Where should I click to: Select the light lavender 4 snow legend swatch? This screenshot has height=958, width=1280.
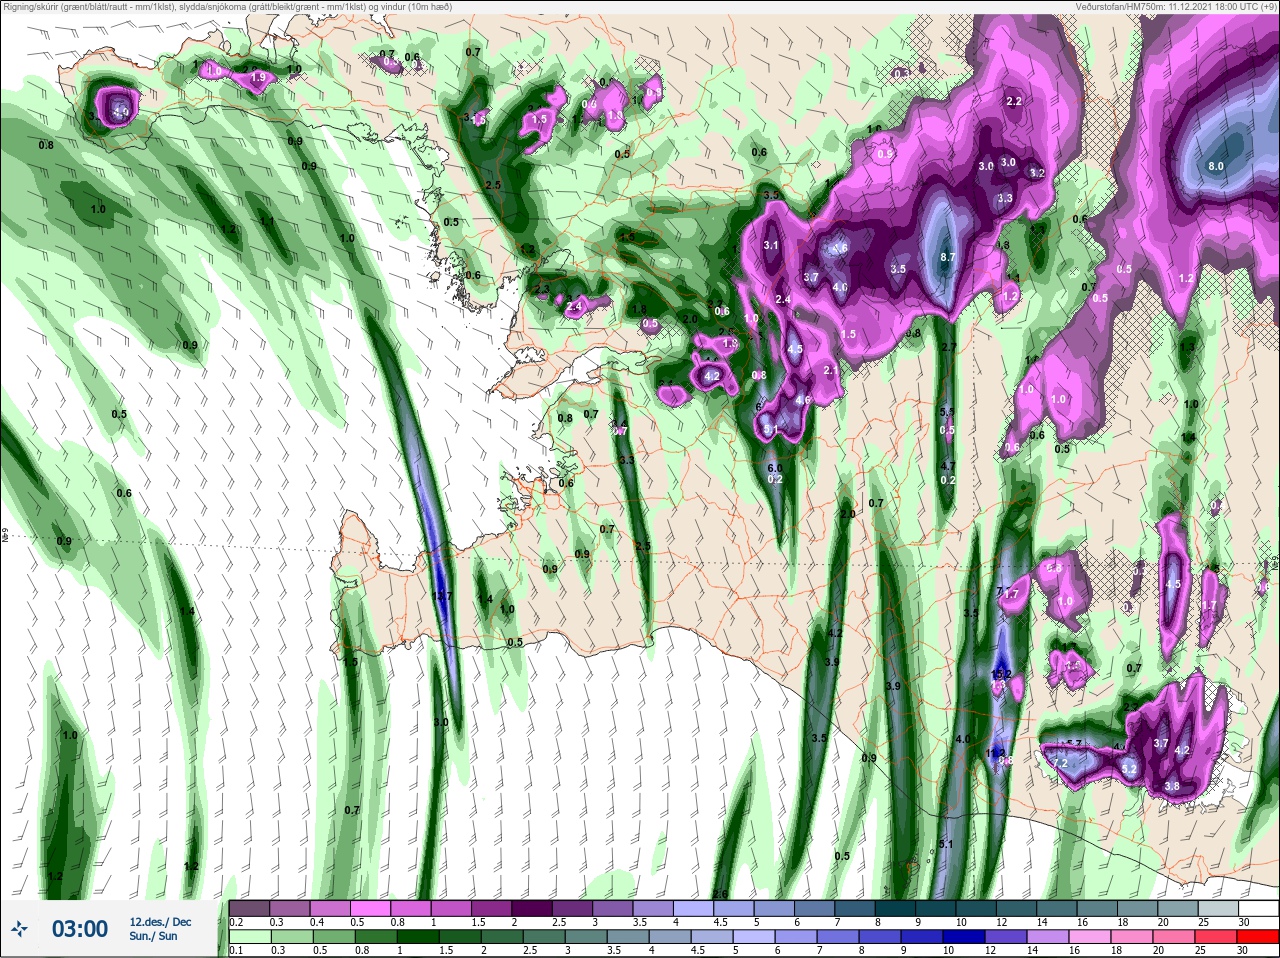[x=693, y=908]
